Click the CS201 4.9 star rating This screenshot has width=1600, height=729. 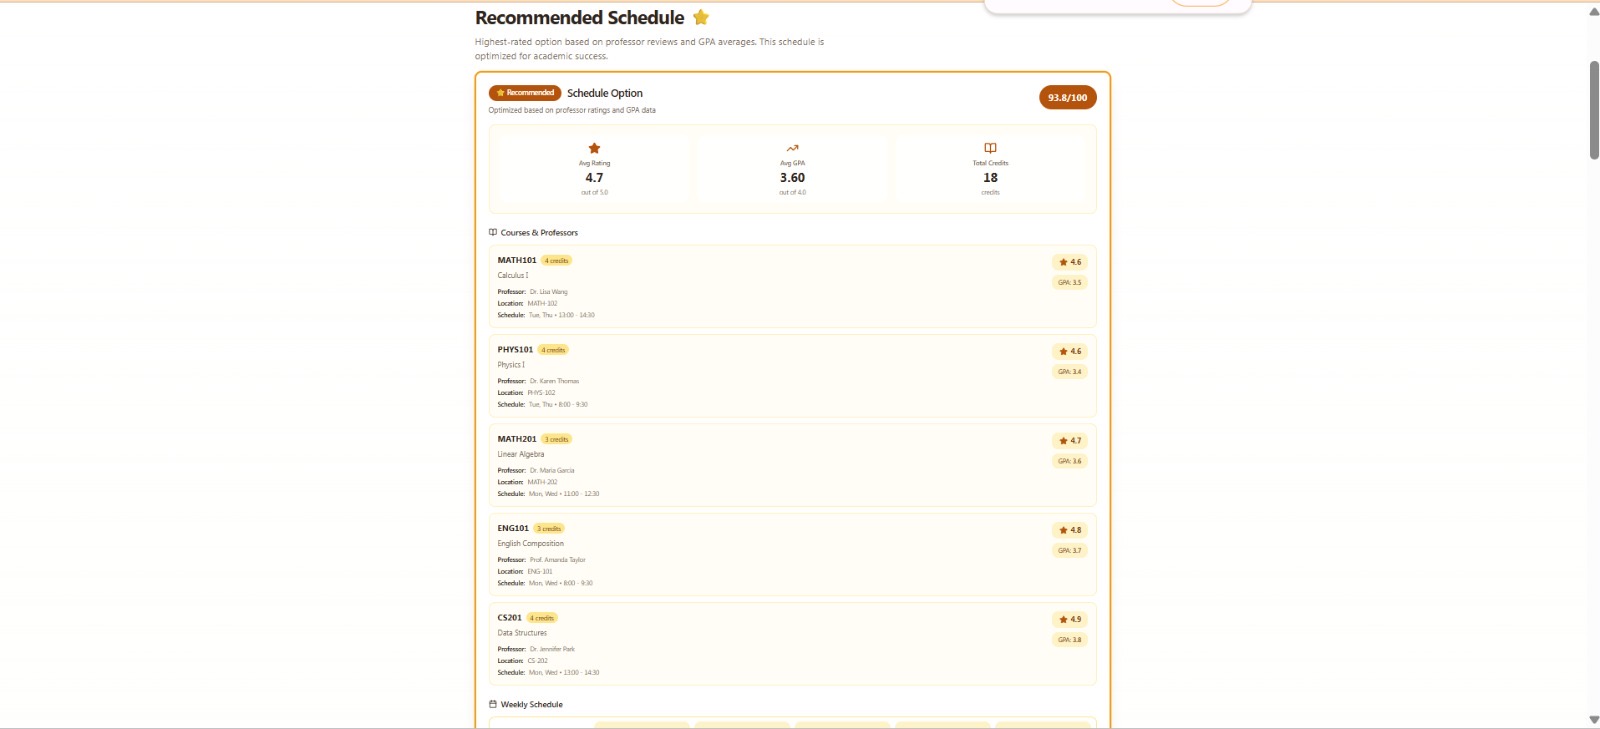point(1070,619)
